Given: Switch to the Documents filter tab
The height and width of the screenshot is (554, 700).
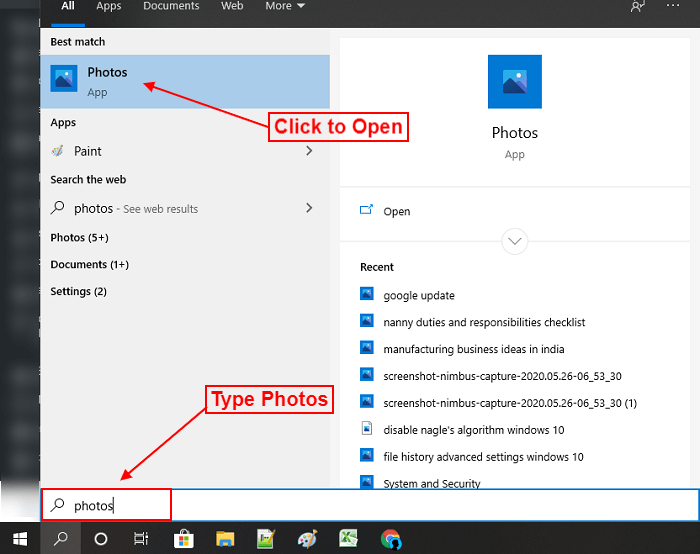Looking at the screenshot, I should point(171,6).
